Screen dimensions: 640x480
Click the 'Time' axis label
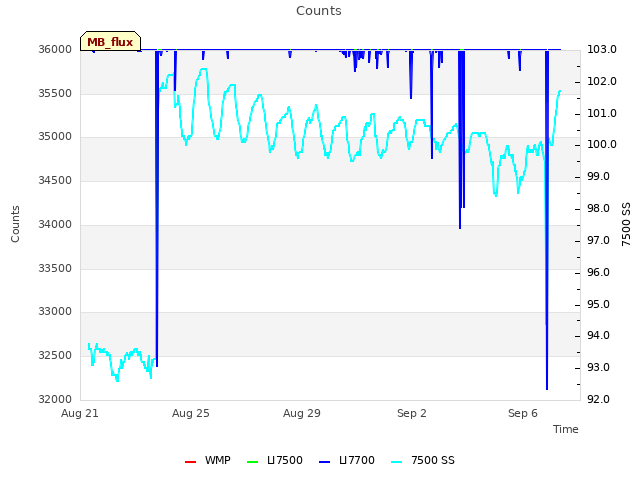pyautogui.click(x=566, y=429)
